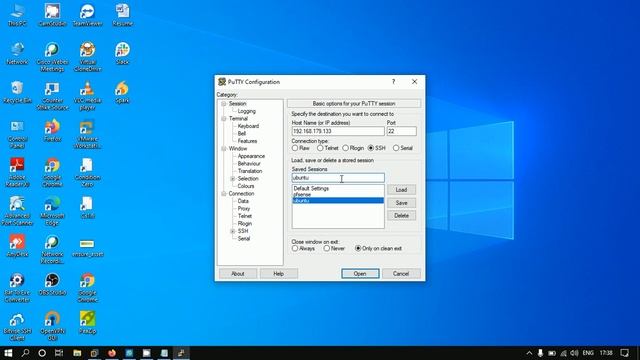Open the This PC desktop icon
Image resolution: width=640 pixels, height=360 pixels.
pyautogui.click(x=17, y=15)
